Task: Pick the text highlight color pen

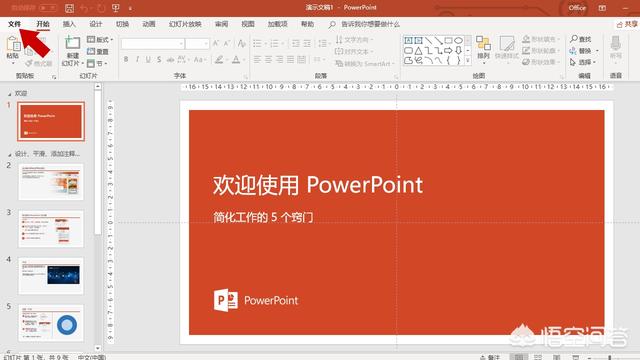Action: [x=219, y=60]
